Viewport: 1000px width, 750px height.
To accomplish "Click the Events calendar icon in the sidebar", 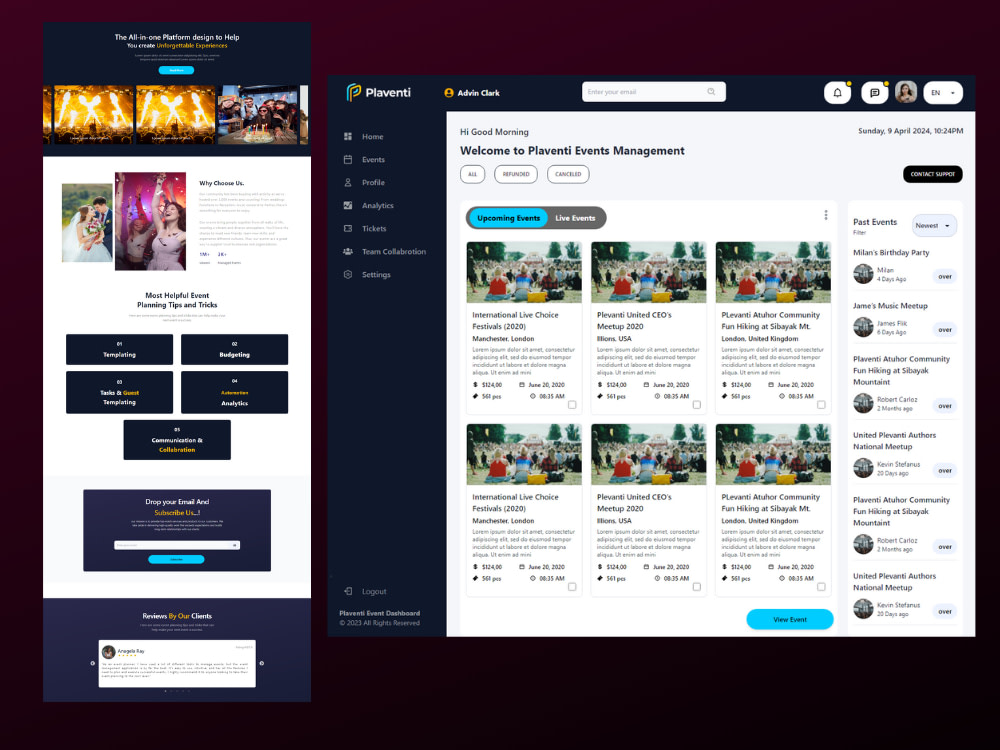I will (x=348, y=159).
